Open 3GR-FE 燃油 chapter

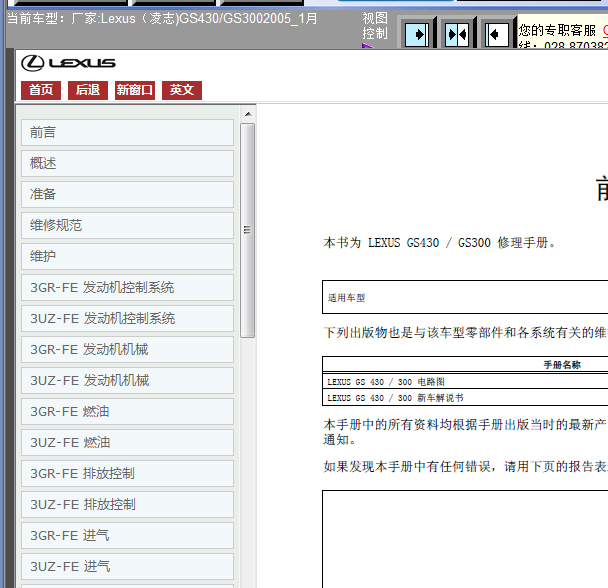click(128, 412)
